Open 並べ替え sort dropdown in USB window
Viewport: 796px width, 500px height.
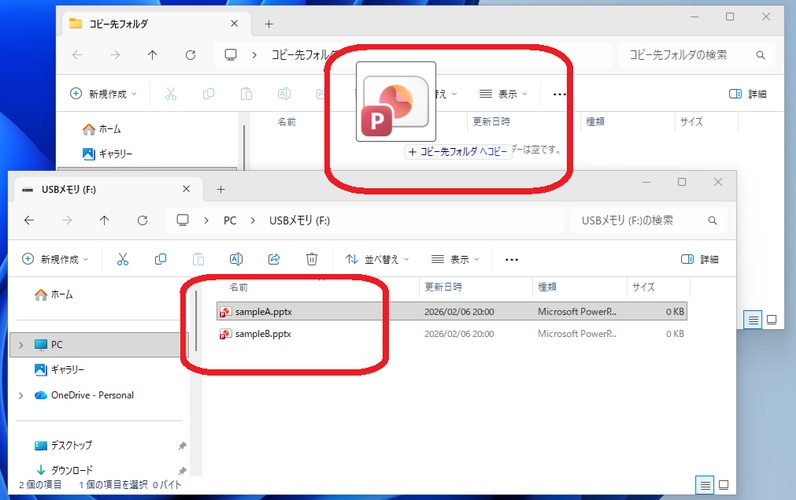[377, 259]
